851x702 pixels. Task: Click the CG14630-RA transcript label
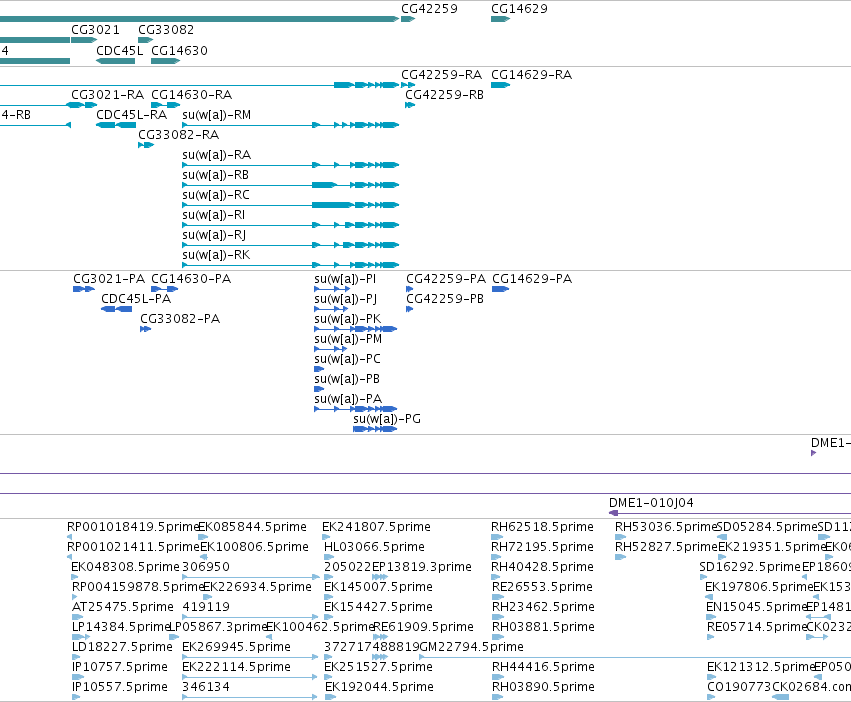coord(192,94)
